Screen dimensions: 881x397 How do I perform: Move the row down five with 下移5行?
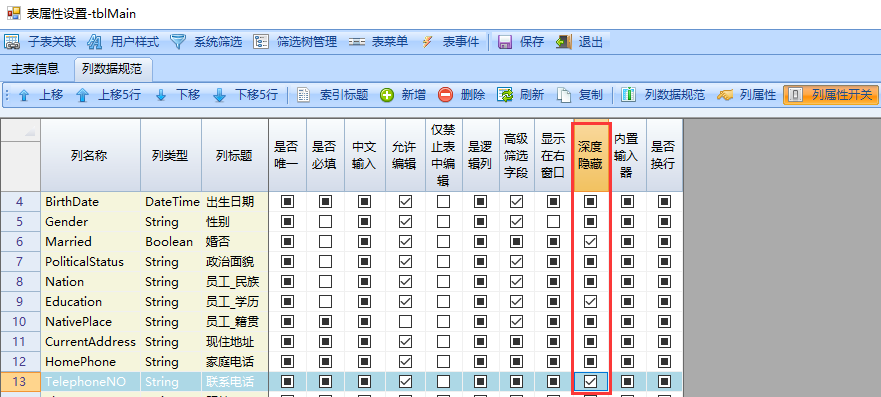(x=246, y=95)
